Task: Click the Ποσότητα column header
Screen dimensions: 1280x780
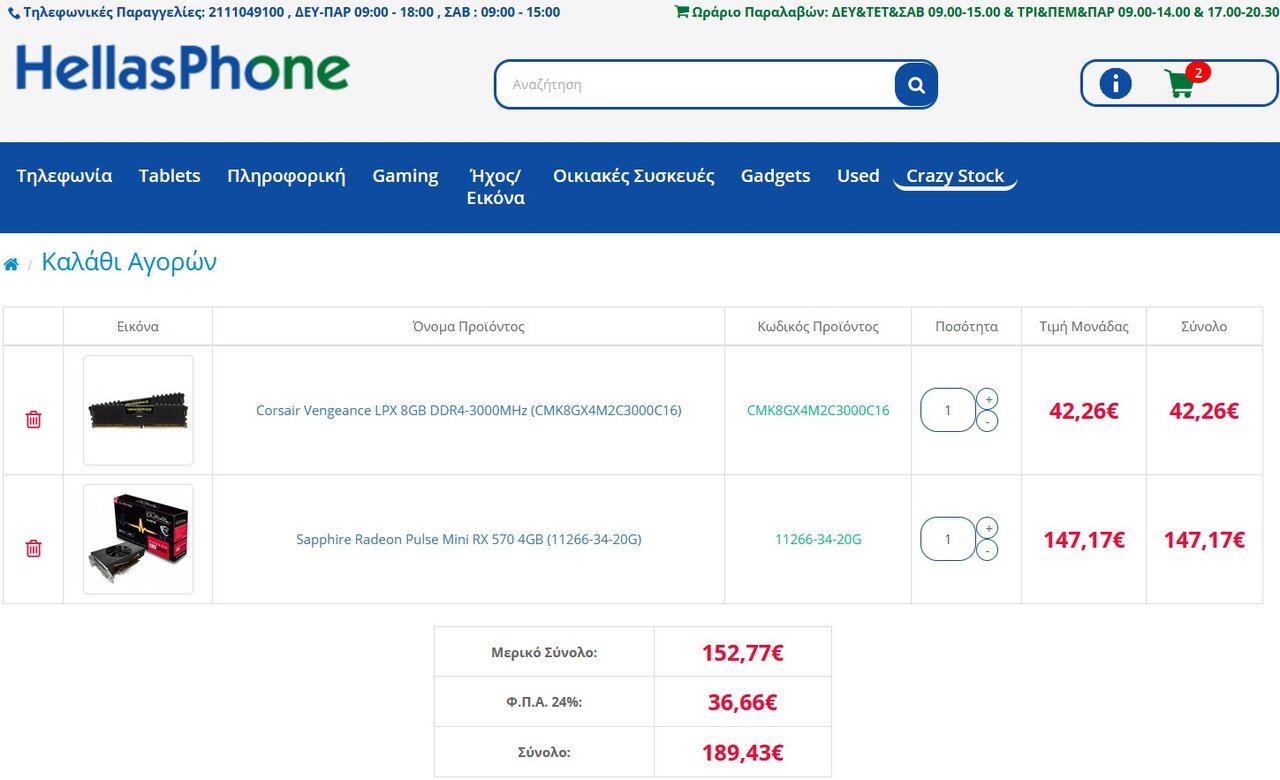Action: coord(966,326)
